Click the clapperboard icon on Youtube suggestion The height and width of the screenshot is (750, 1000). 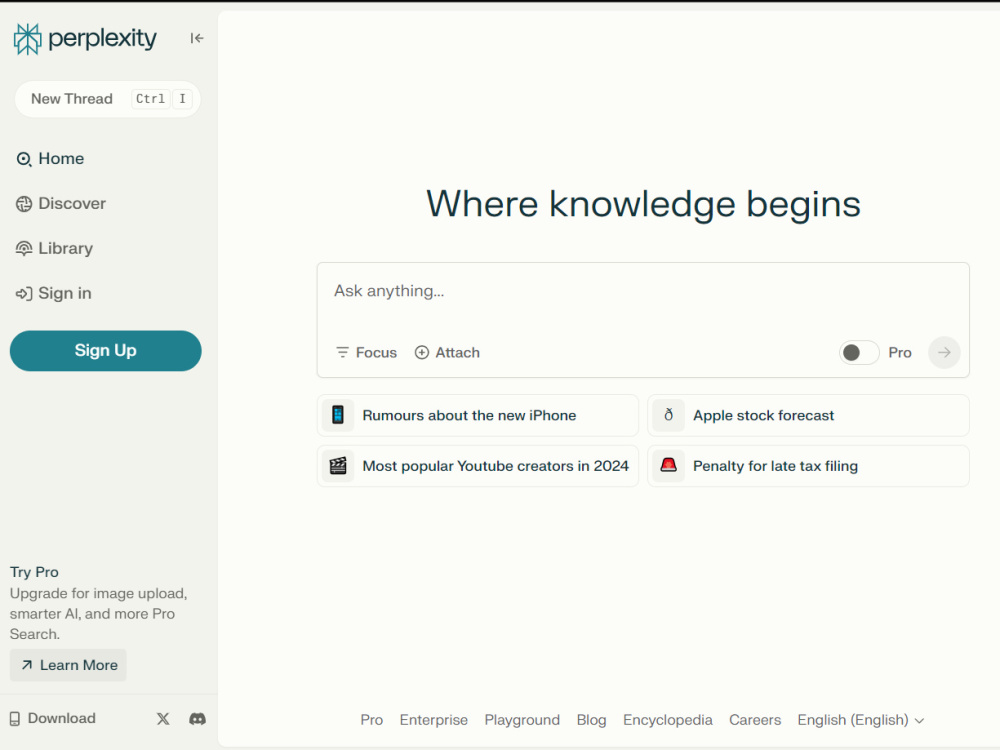(x=338, y=466)
